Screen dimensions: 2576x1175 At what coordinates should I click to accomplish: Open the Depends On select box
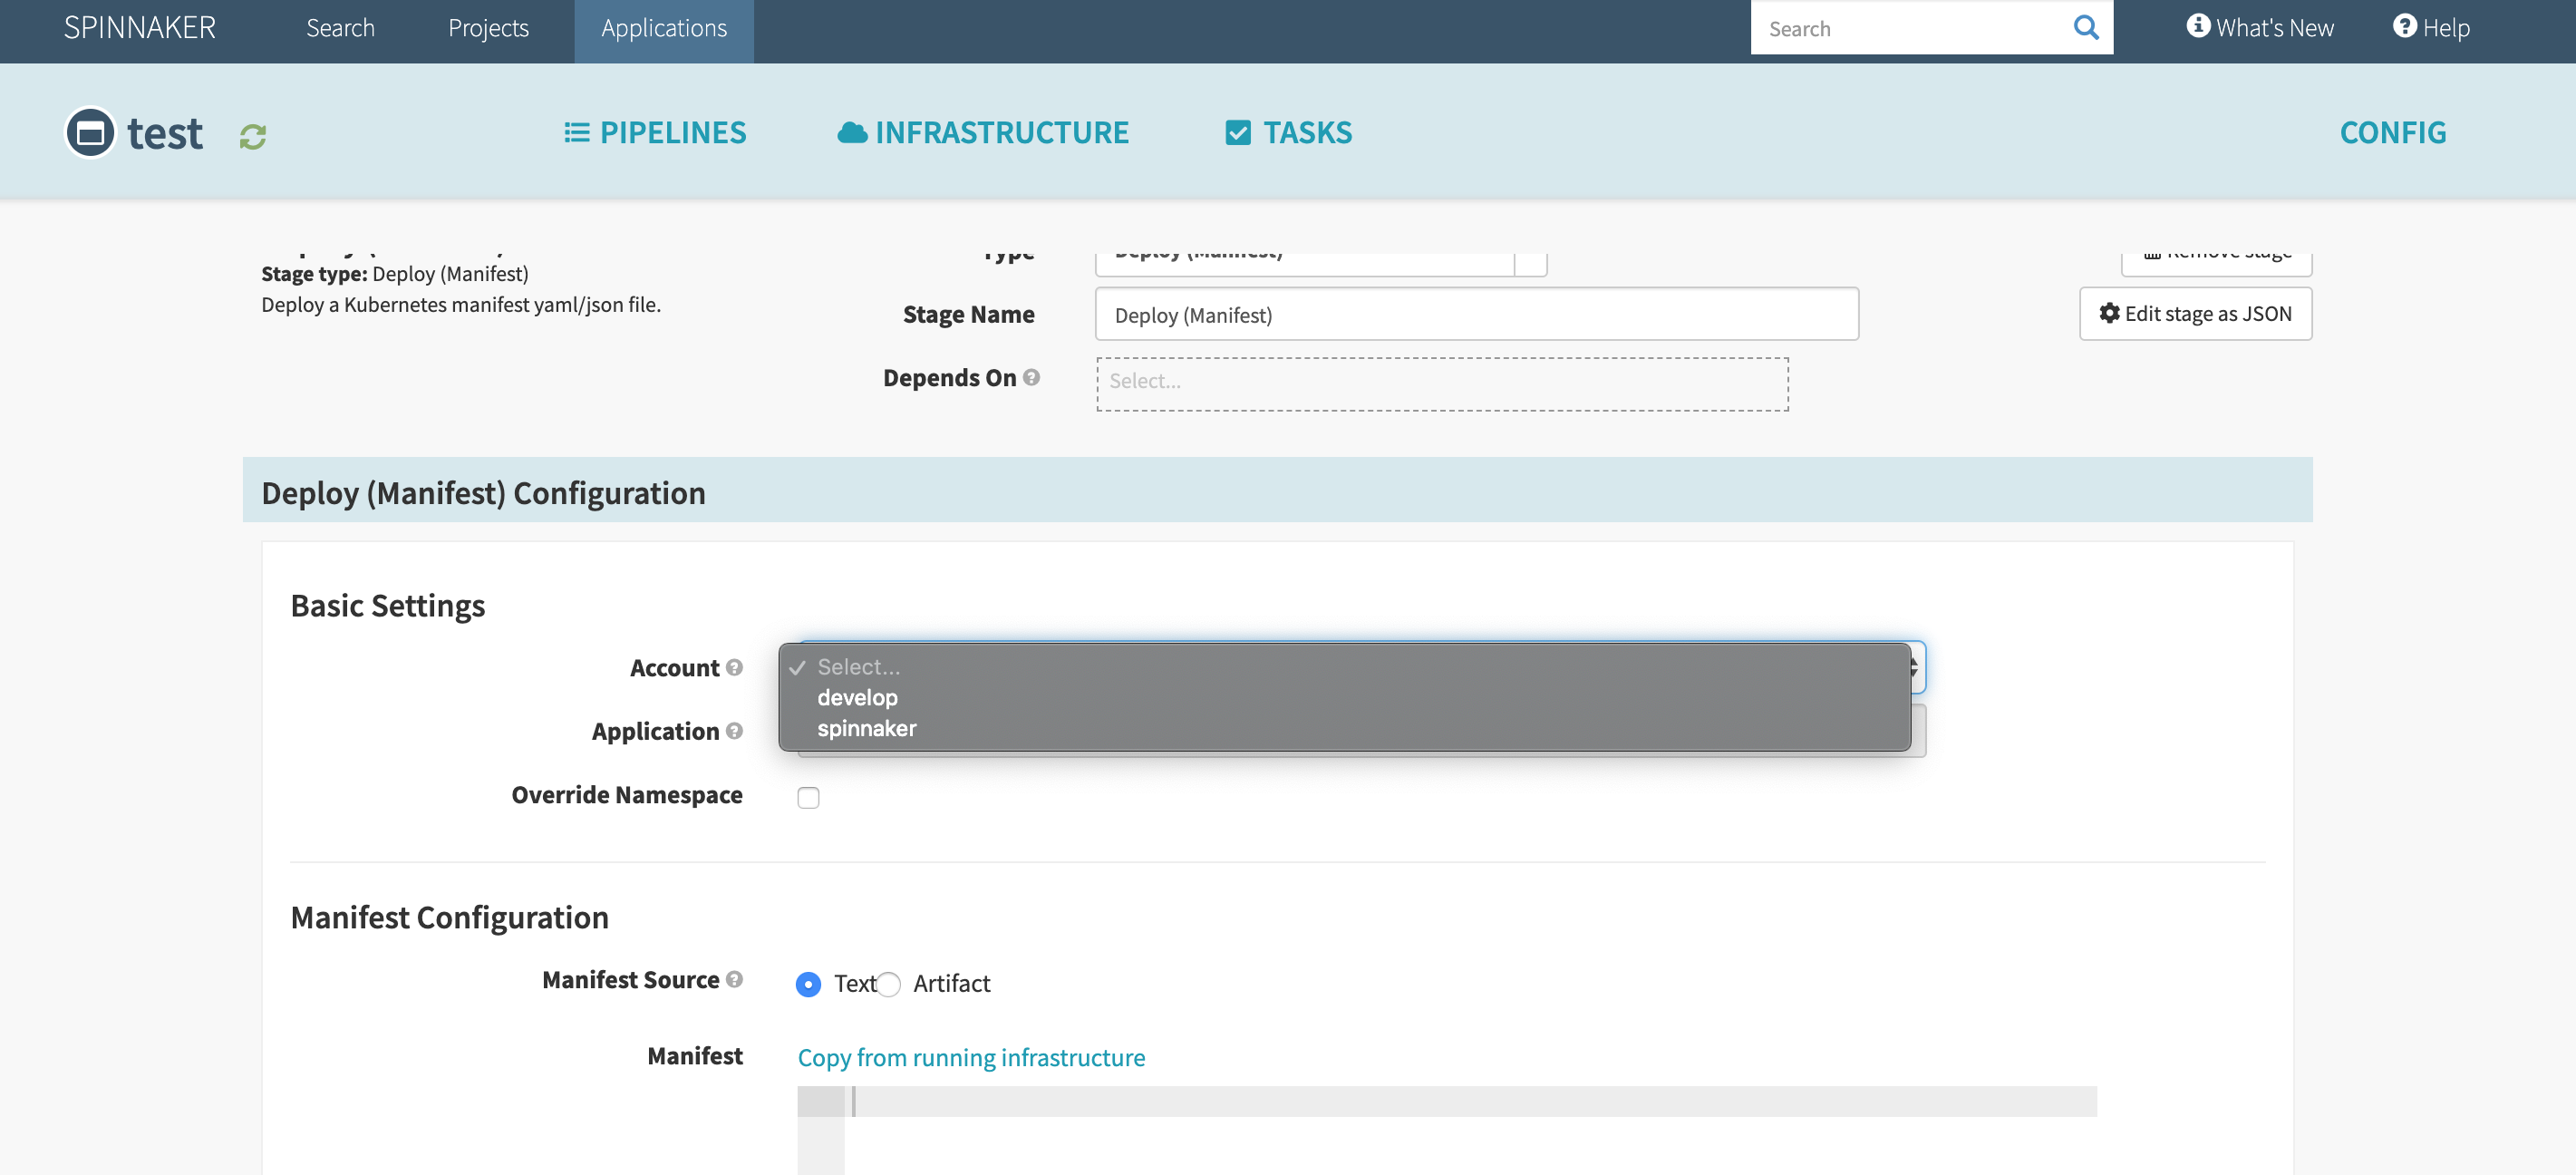[x=1442, y=384]
